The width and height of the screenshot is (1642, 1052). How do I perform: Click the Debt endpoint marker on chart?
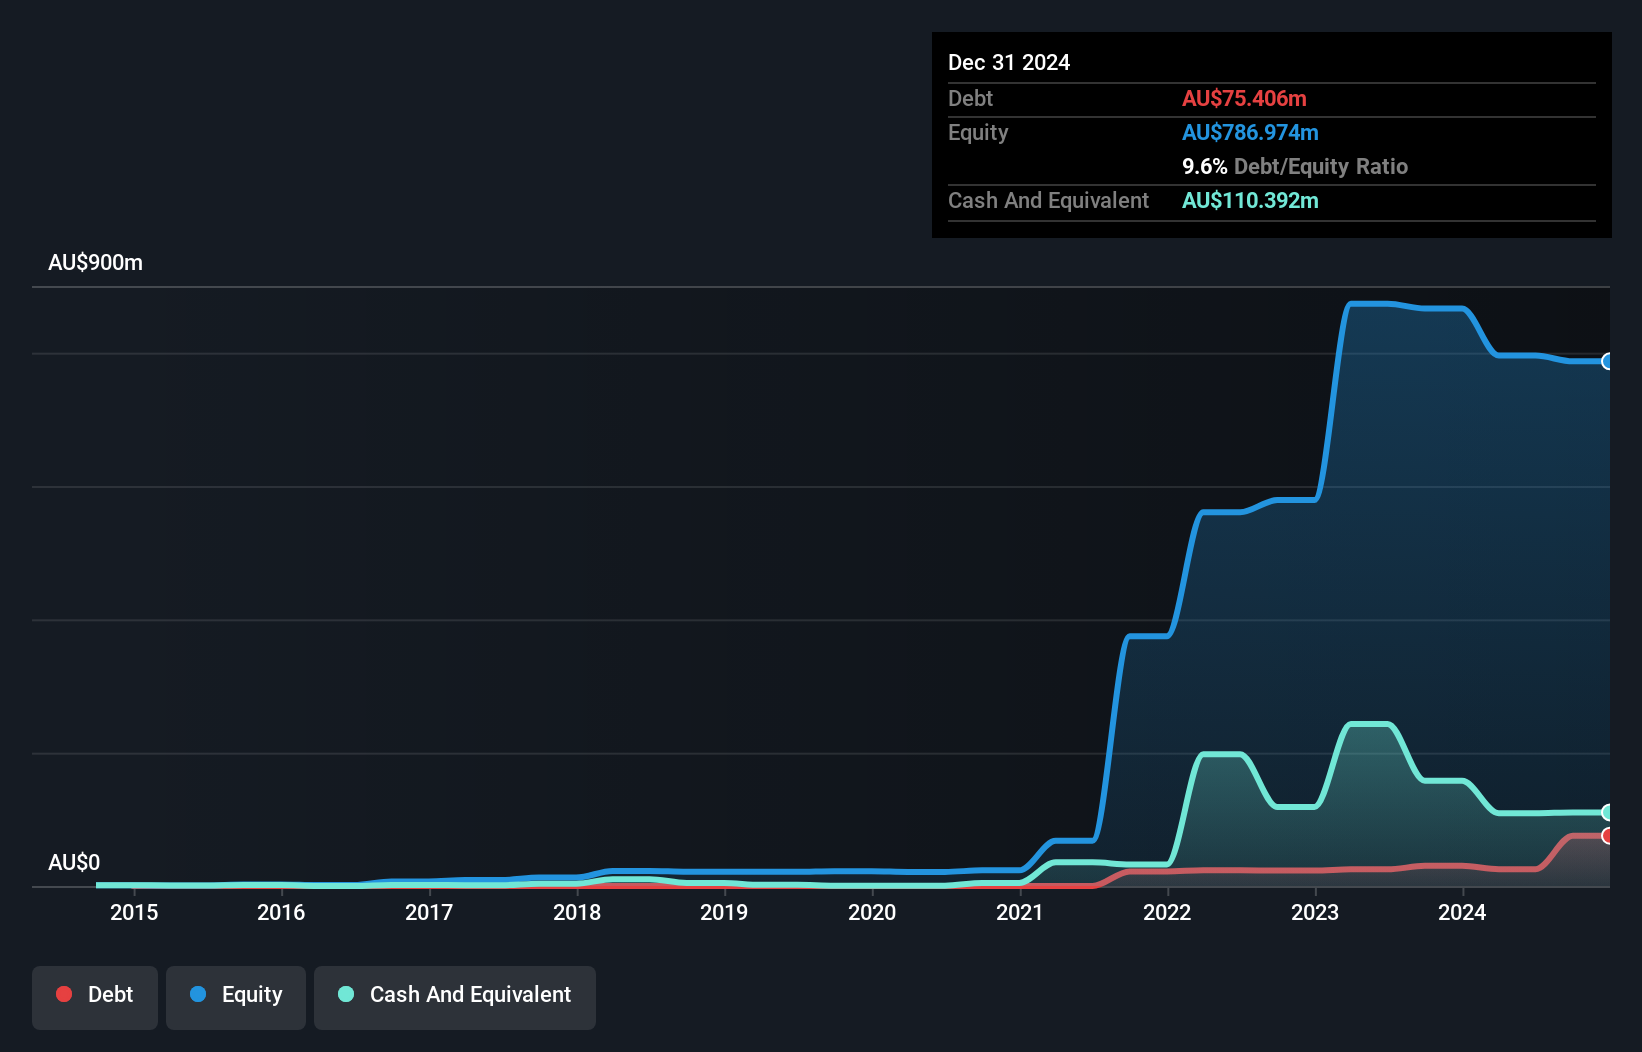(1607, 835)
